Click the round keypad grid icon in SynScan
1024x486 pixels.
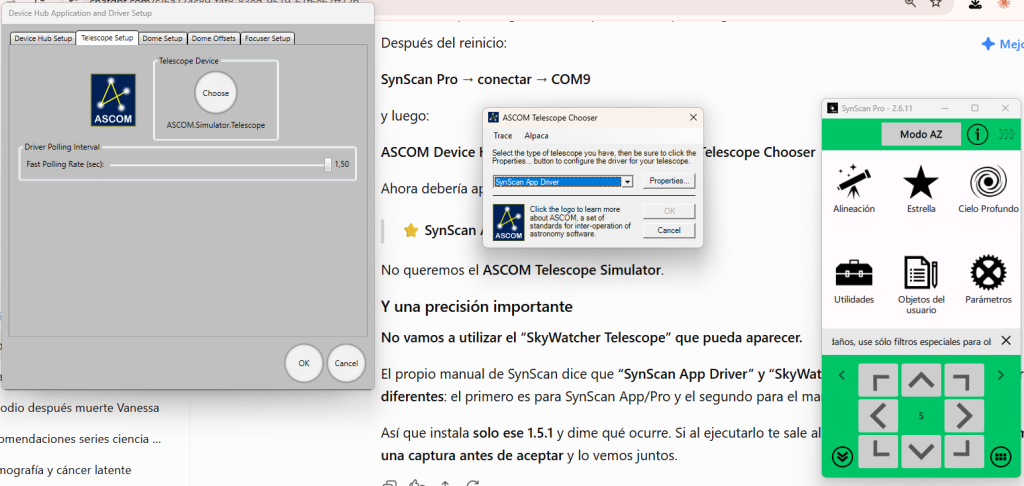[1000, 457]
